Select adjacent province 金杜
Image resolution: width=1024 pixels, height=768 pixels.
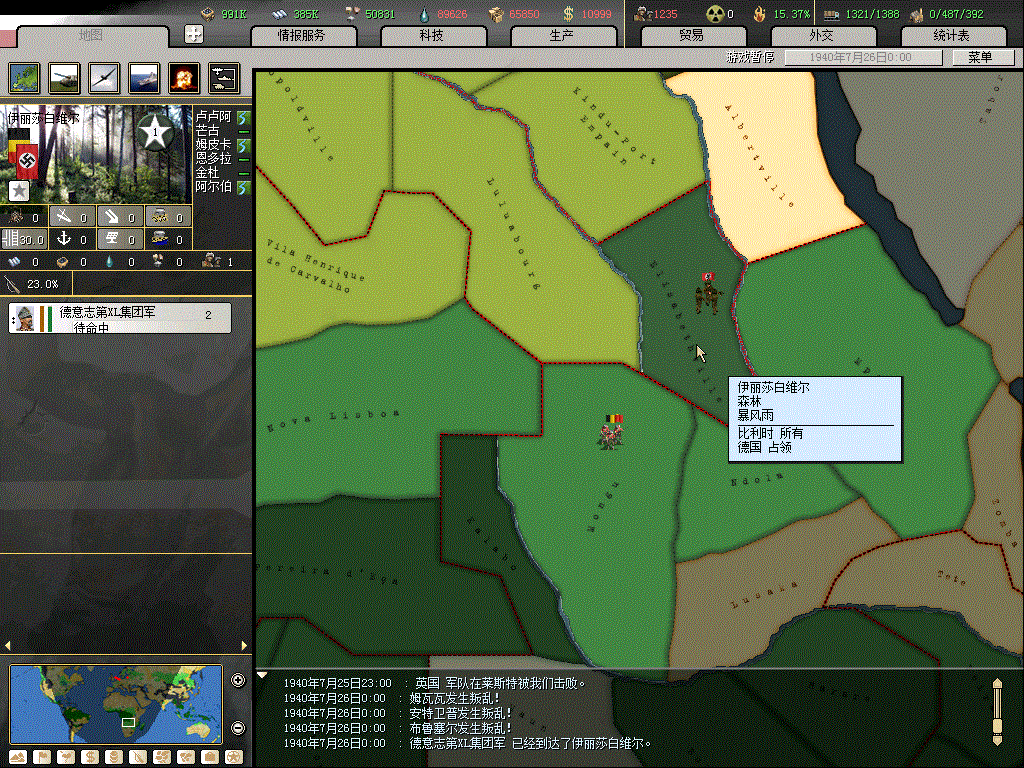(x=207, y=172)
